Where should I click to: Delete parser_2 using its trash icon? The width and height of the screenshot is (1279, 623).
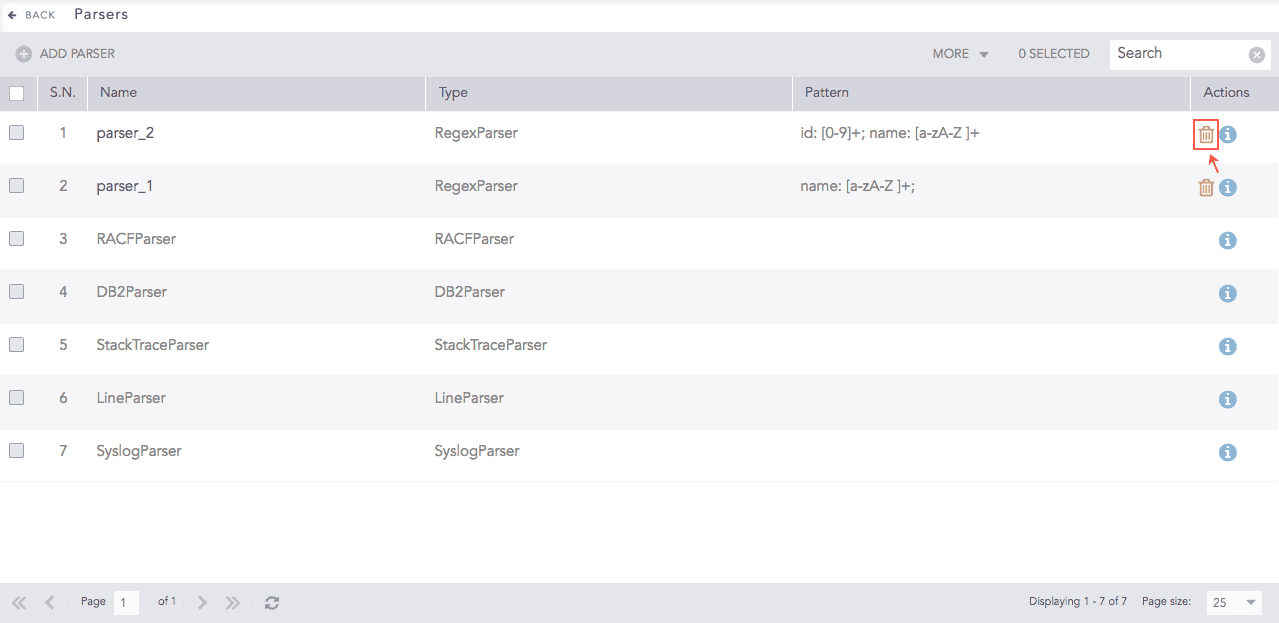click(1205, 133)
